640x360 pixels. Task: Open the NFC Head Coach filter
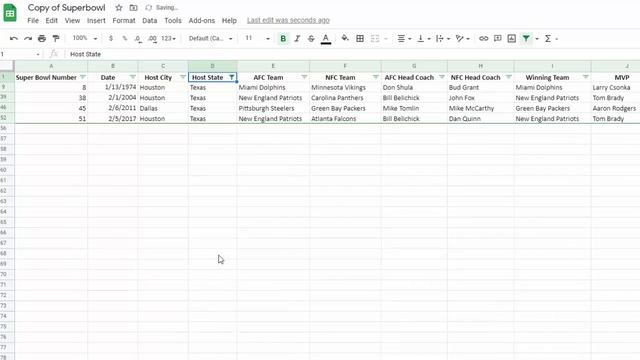click(x=509, y=77)
